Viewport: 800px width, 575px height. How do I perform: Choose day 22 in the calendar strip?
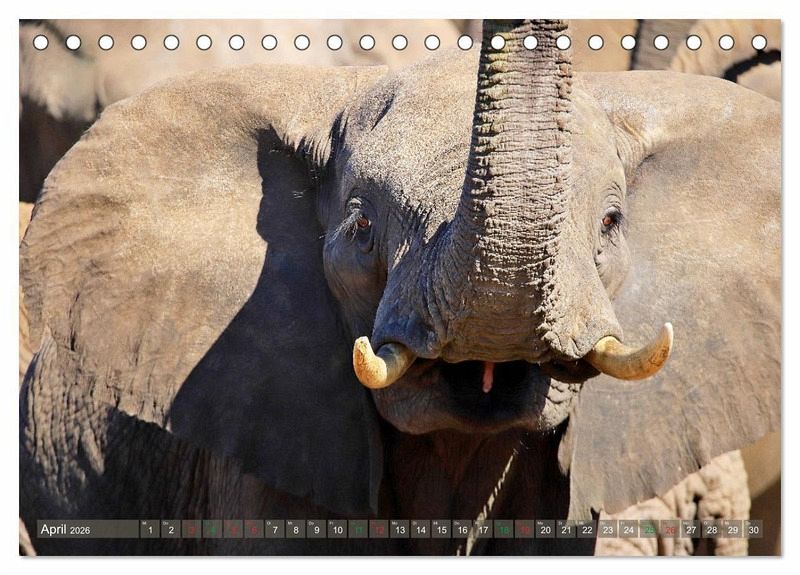(x=587, y=529)
